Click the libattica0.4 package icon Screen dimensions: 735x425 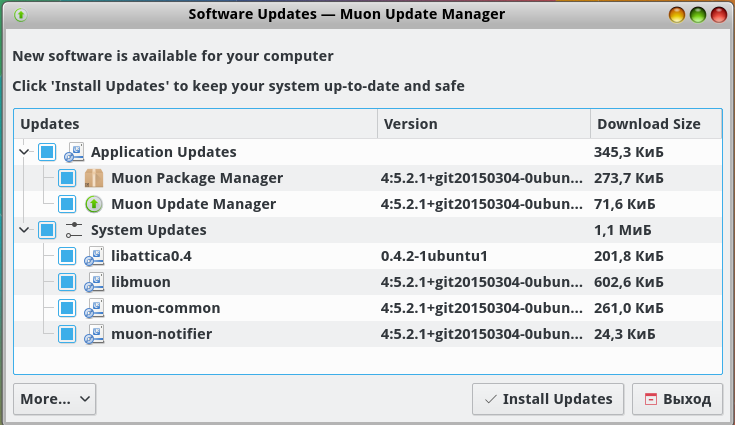pyautogui.click(x=94, y=256)
